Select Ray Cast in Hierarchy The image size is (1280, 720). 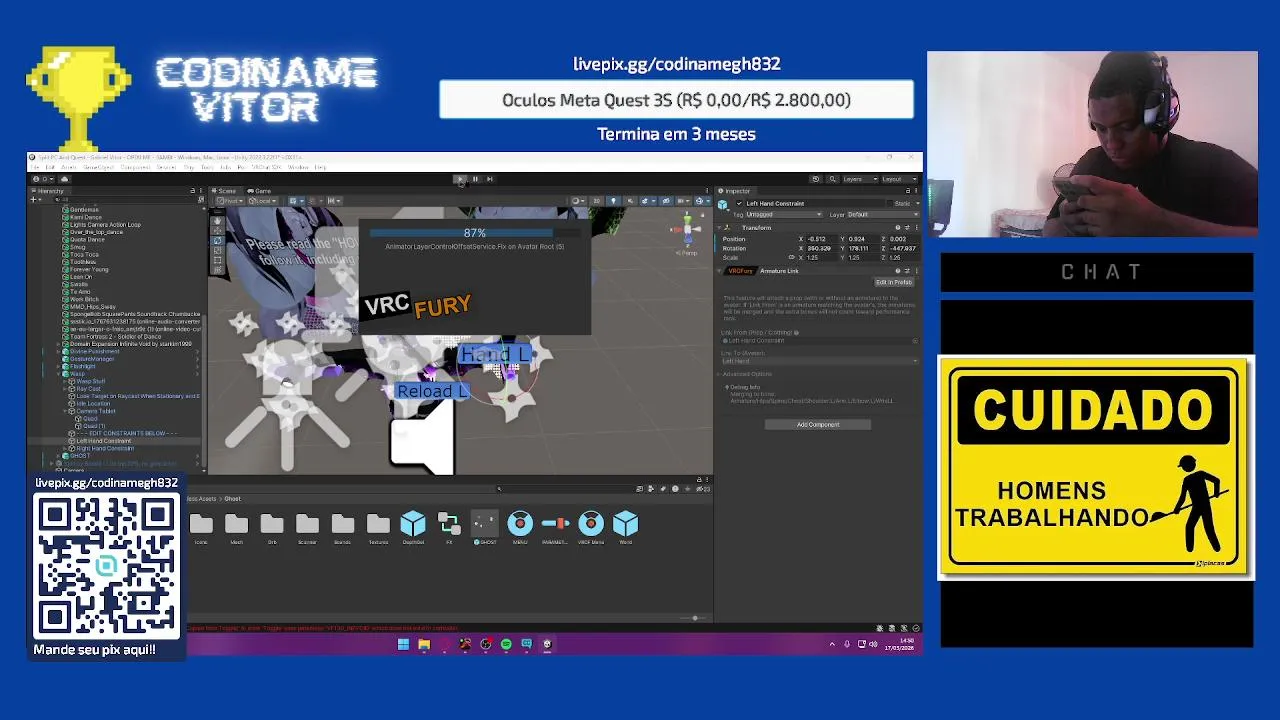click(88, 389)
